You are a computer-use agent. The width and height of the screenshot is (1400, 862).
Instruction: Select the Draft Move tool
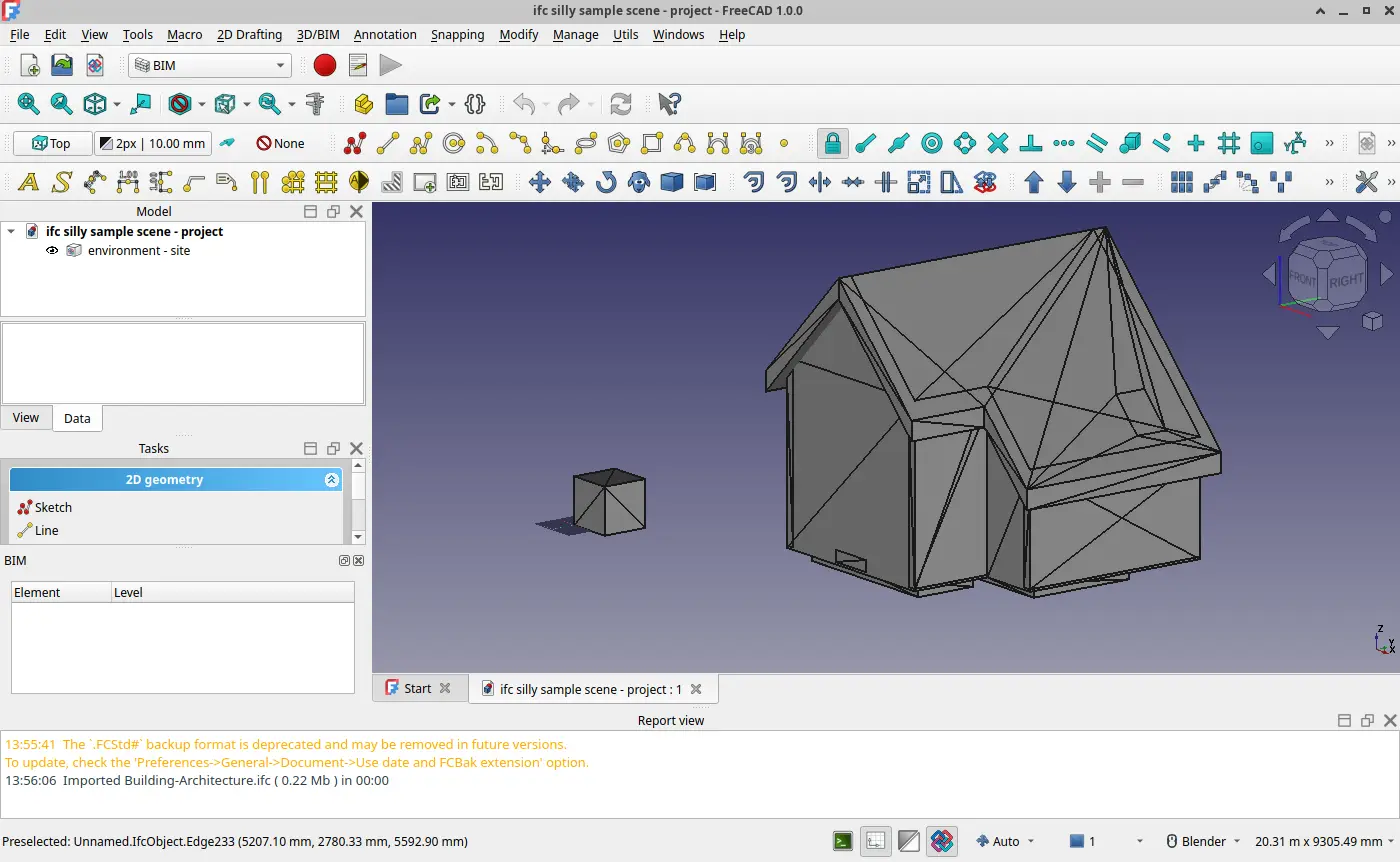[540, 182]
